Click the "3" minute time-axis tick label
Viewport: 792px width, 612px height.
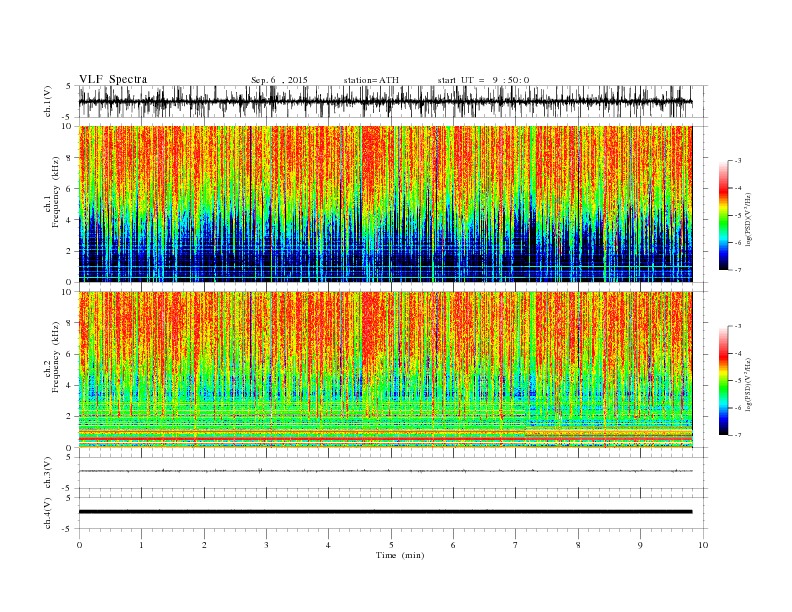tap(266, 545)
